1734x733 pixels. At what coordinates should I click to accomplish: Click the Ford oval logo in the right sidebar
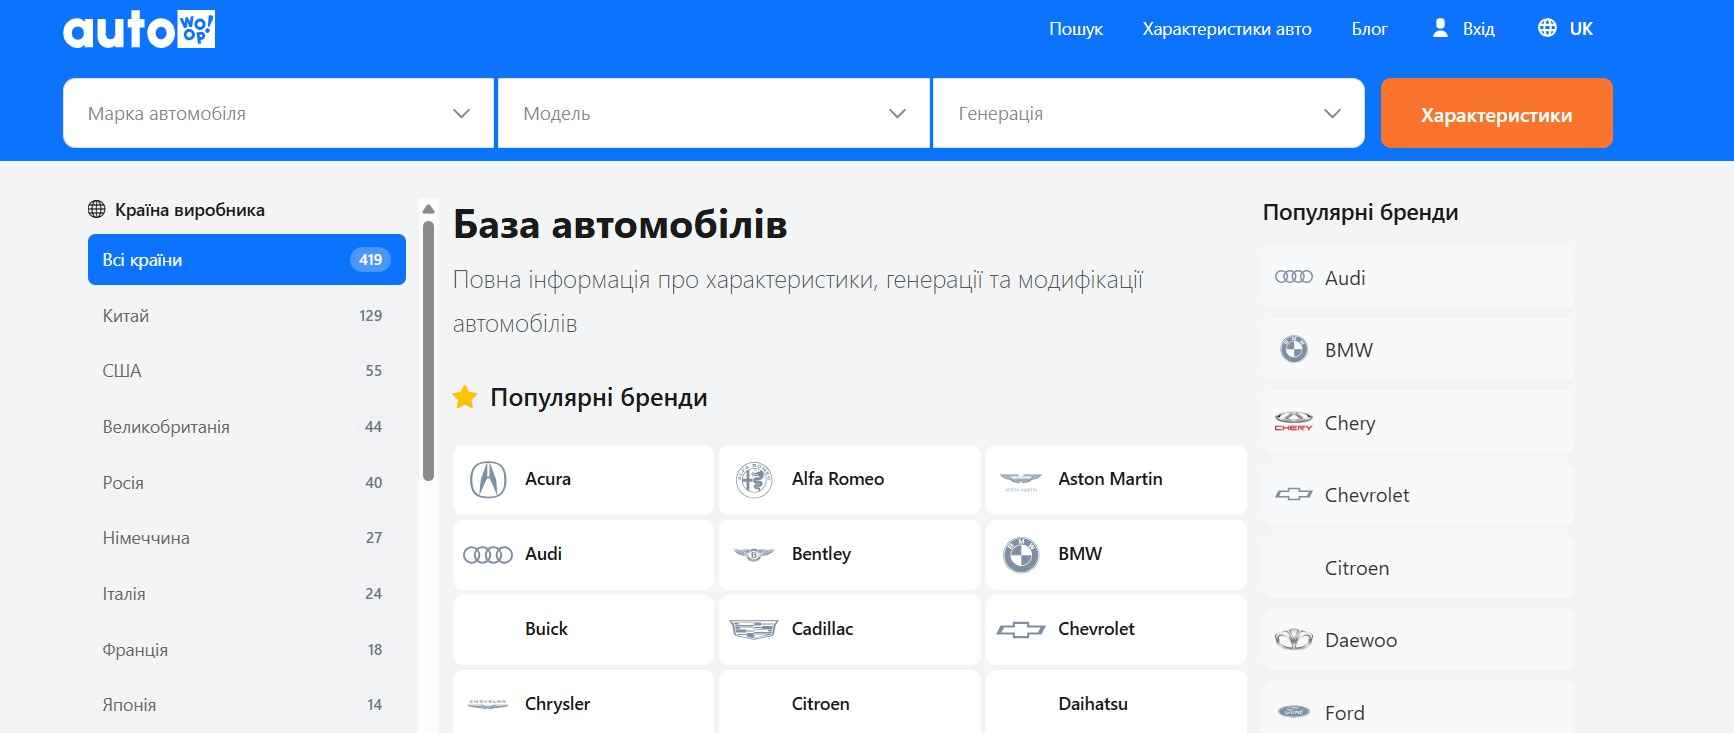coord(1294,712)
